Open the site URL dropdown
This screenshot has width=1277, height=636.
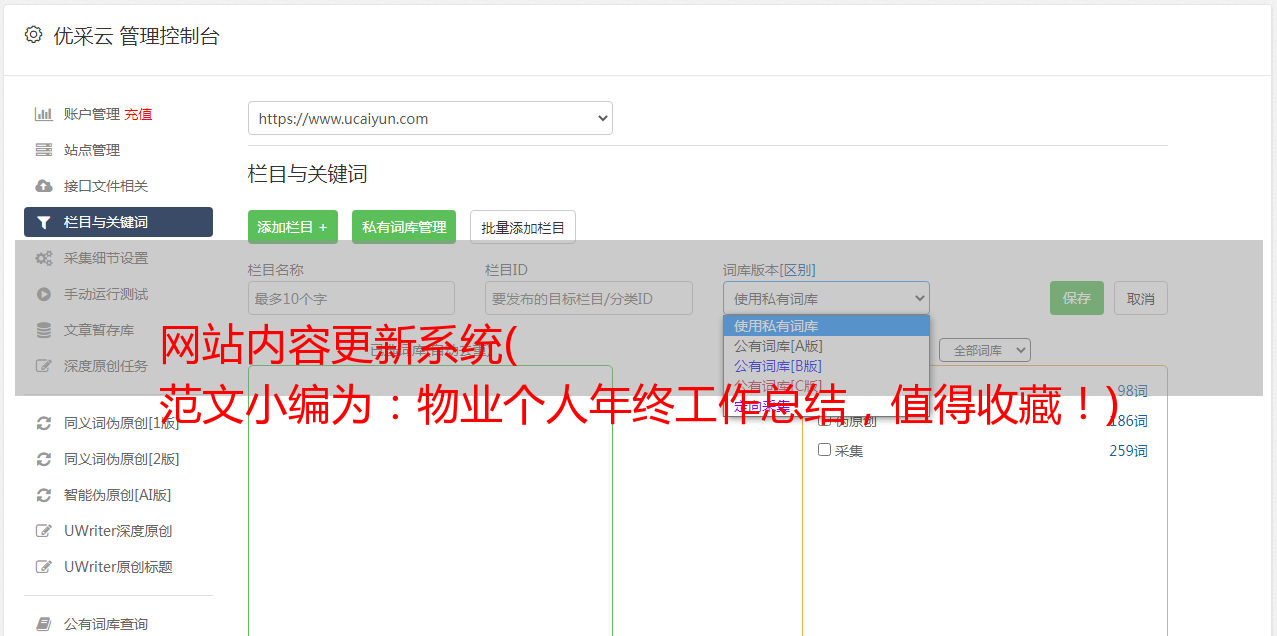click(x=430, y=118)
